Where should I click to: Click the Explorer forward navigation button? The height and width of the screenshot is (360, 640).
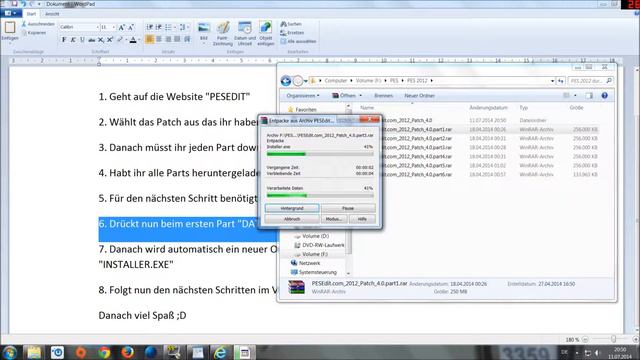click(298, 81)
